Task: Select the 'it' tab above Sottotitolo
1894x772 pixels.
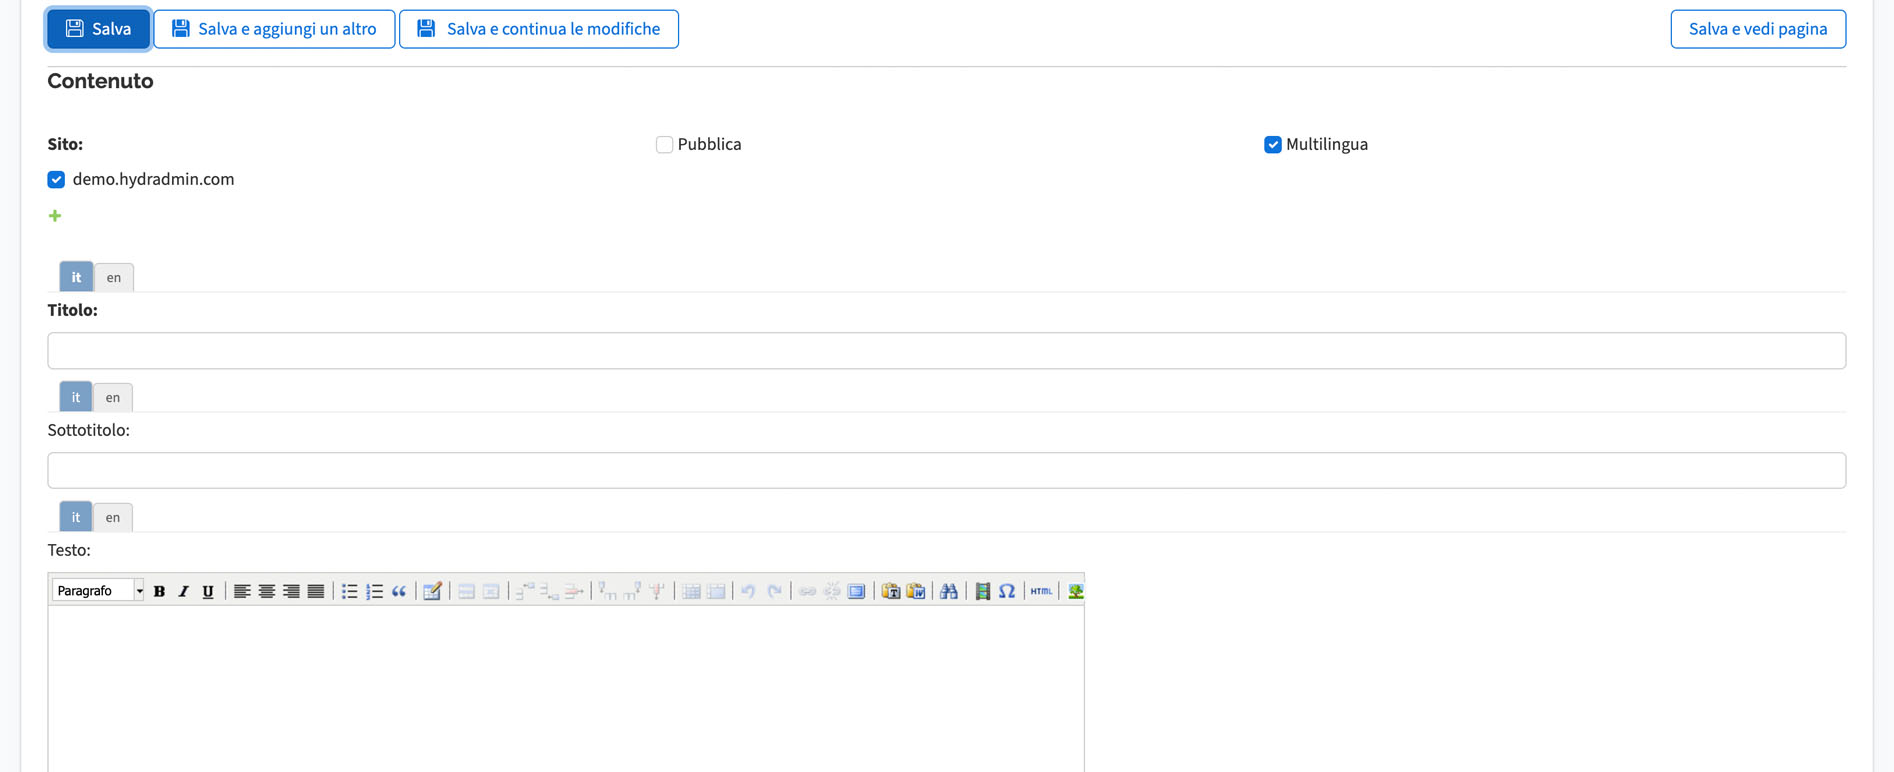Action: [x=76, y=397]
